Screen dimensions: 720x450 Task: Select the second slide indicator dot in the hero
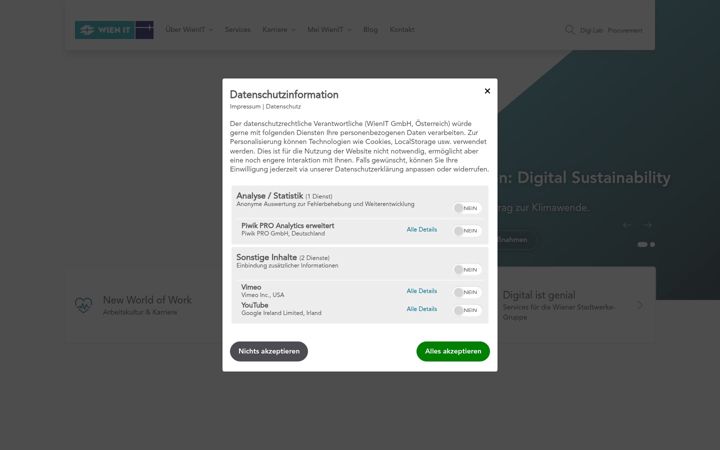point(652,244)
